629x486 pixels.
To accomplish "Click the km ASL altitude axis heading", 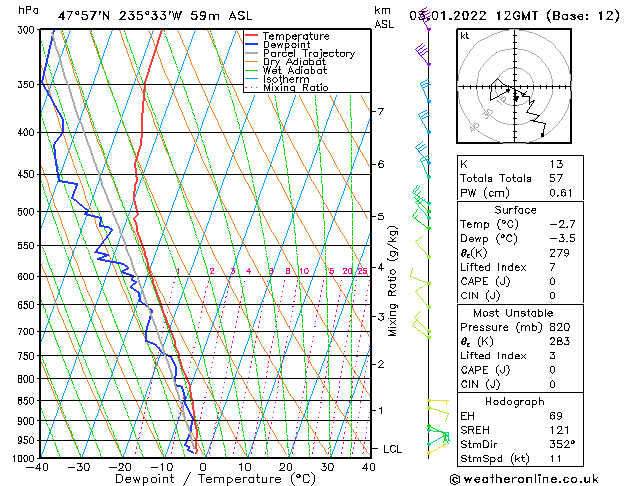I will click(384, 17).
